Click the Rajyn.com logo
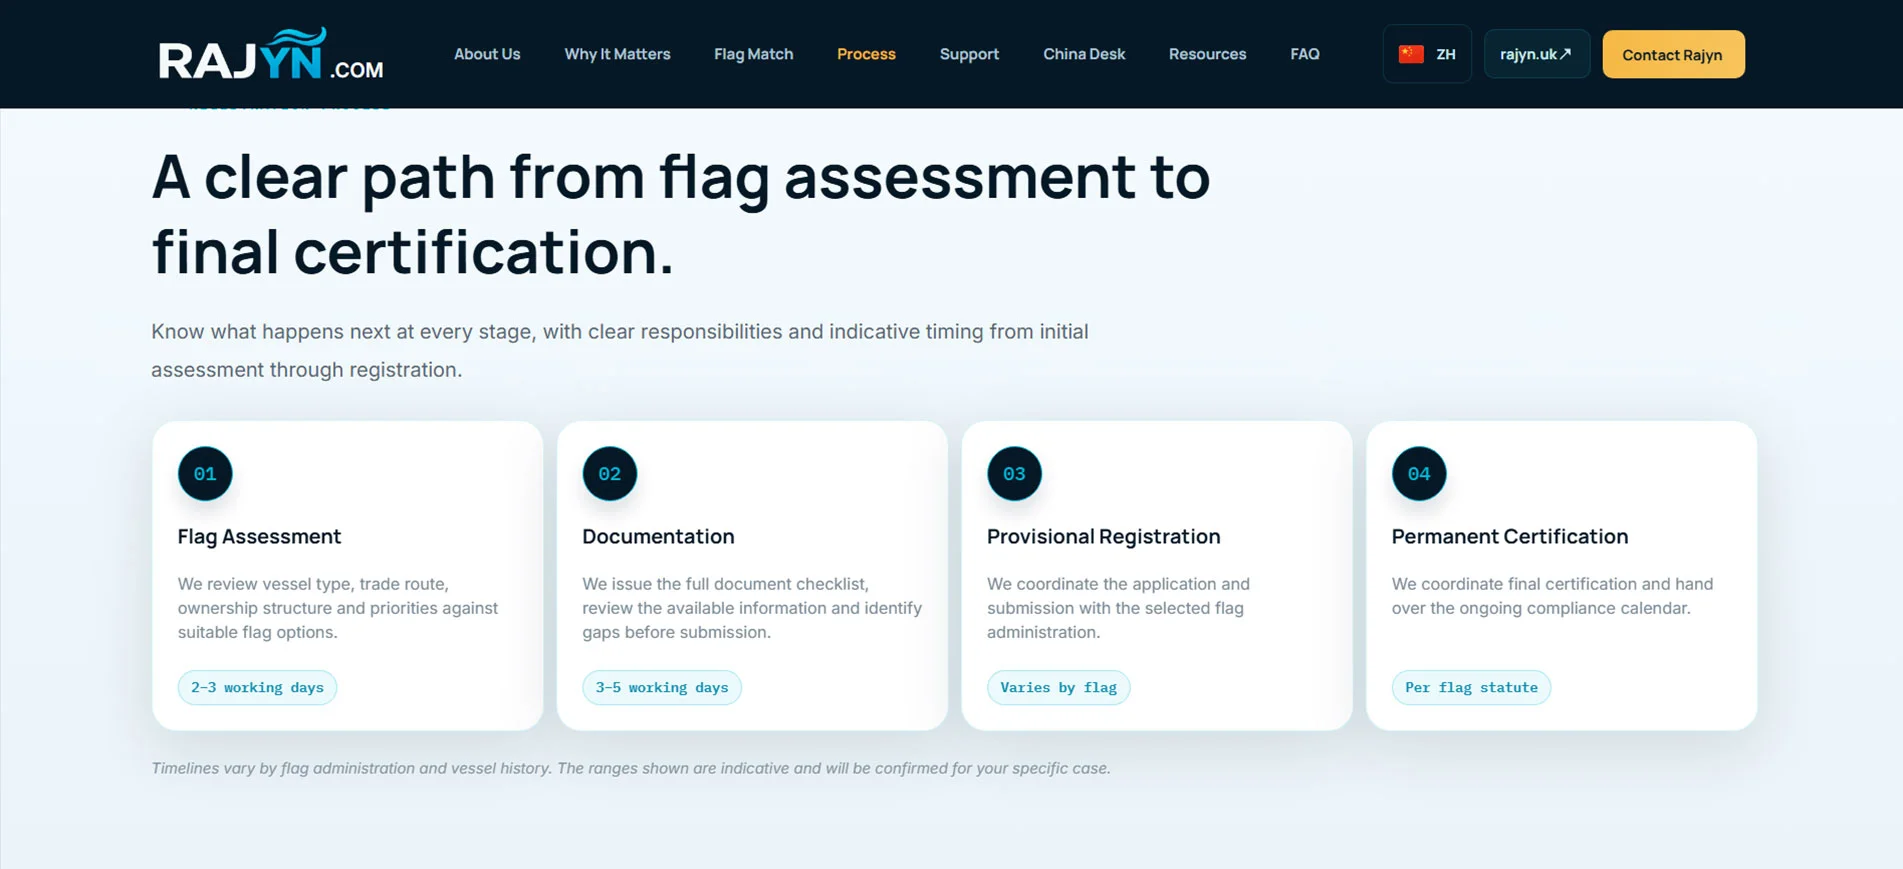The height and width of the screenshot is (869, 1903). click(x=271, y=54)
